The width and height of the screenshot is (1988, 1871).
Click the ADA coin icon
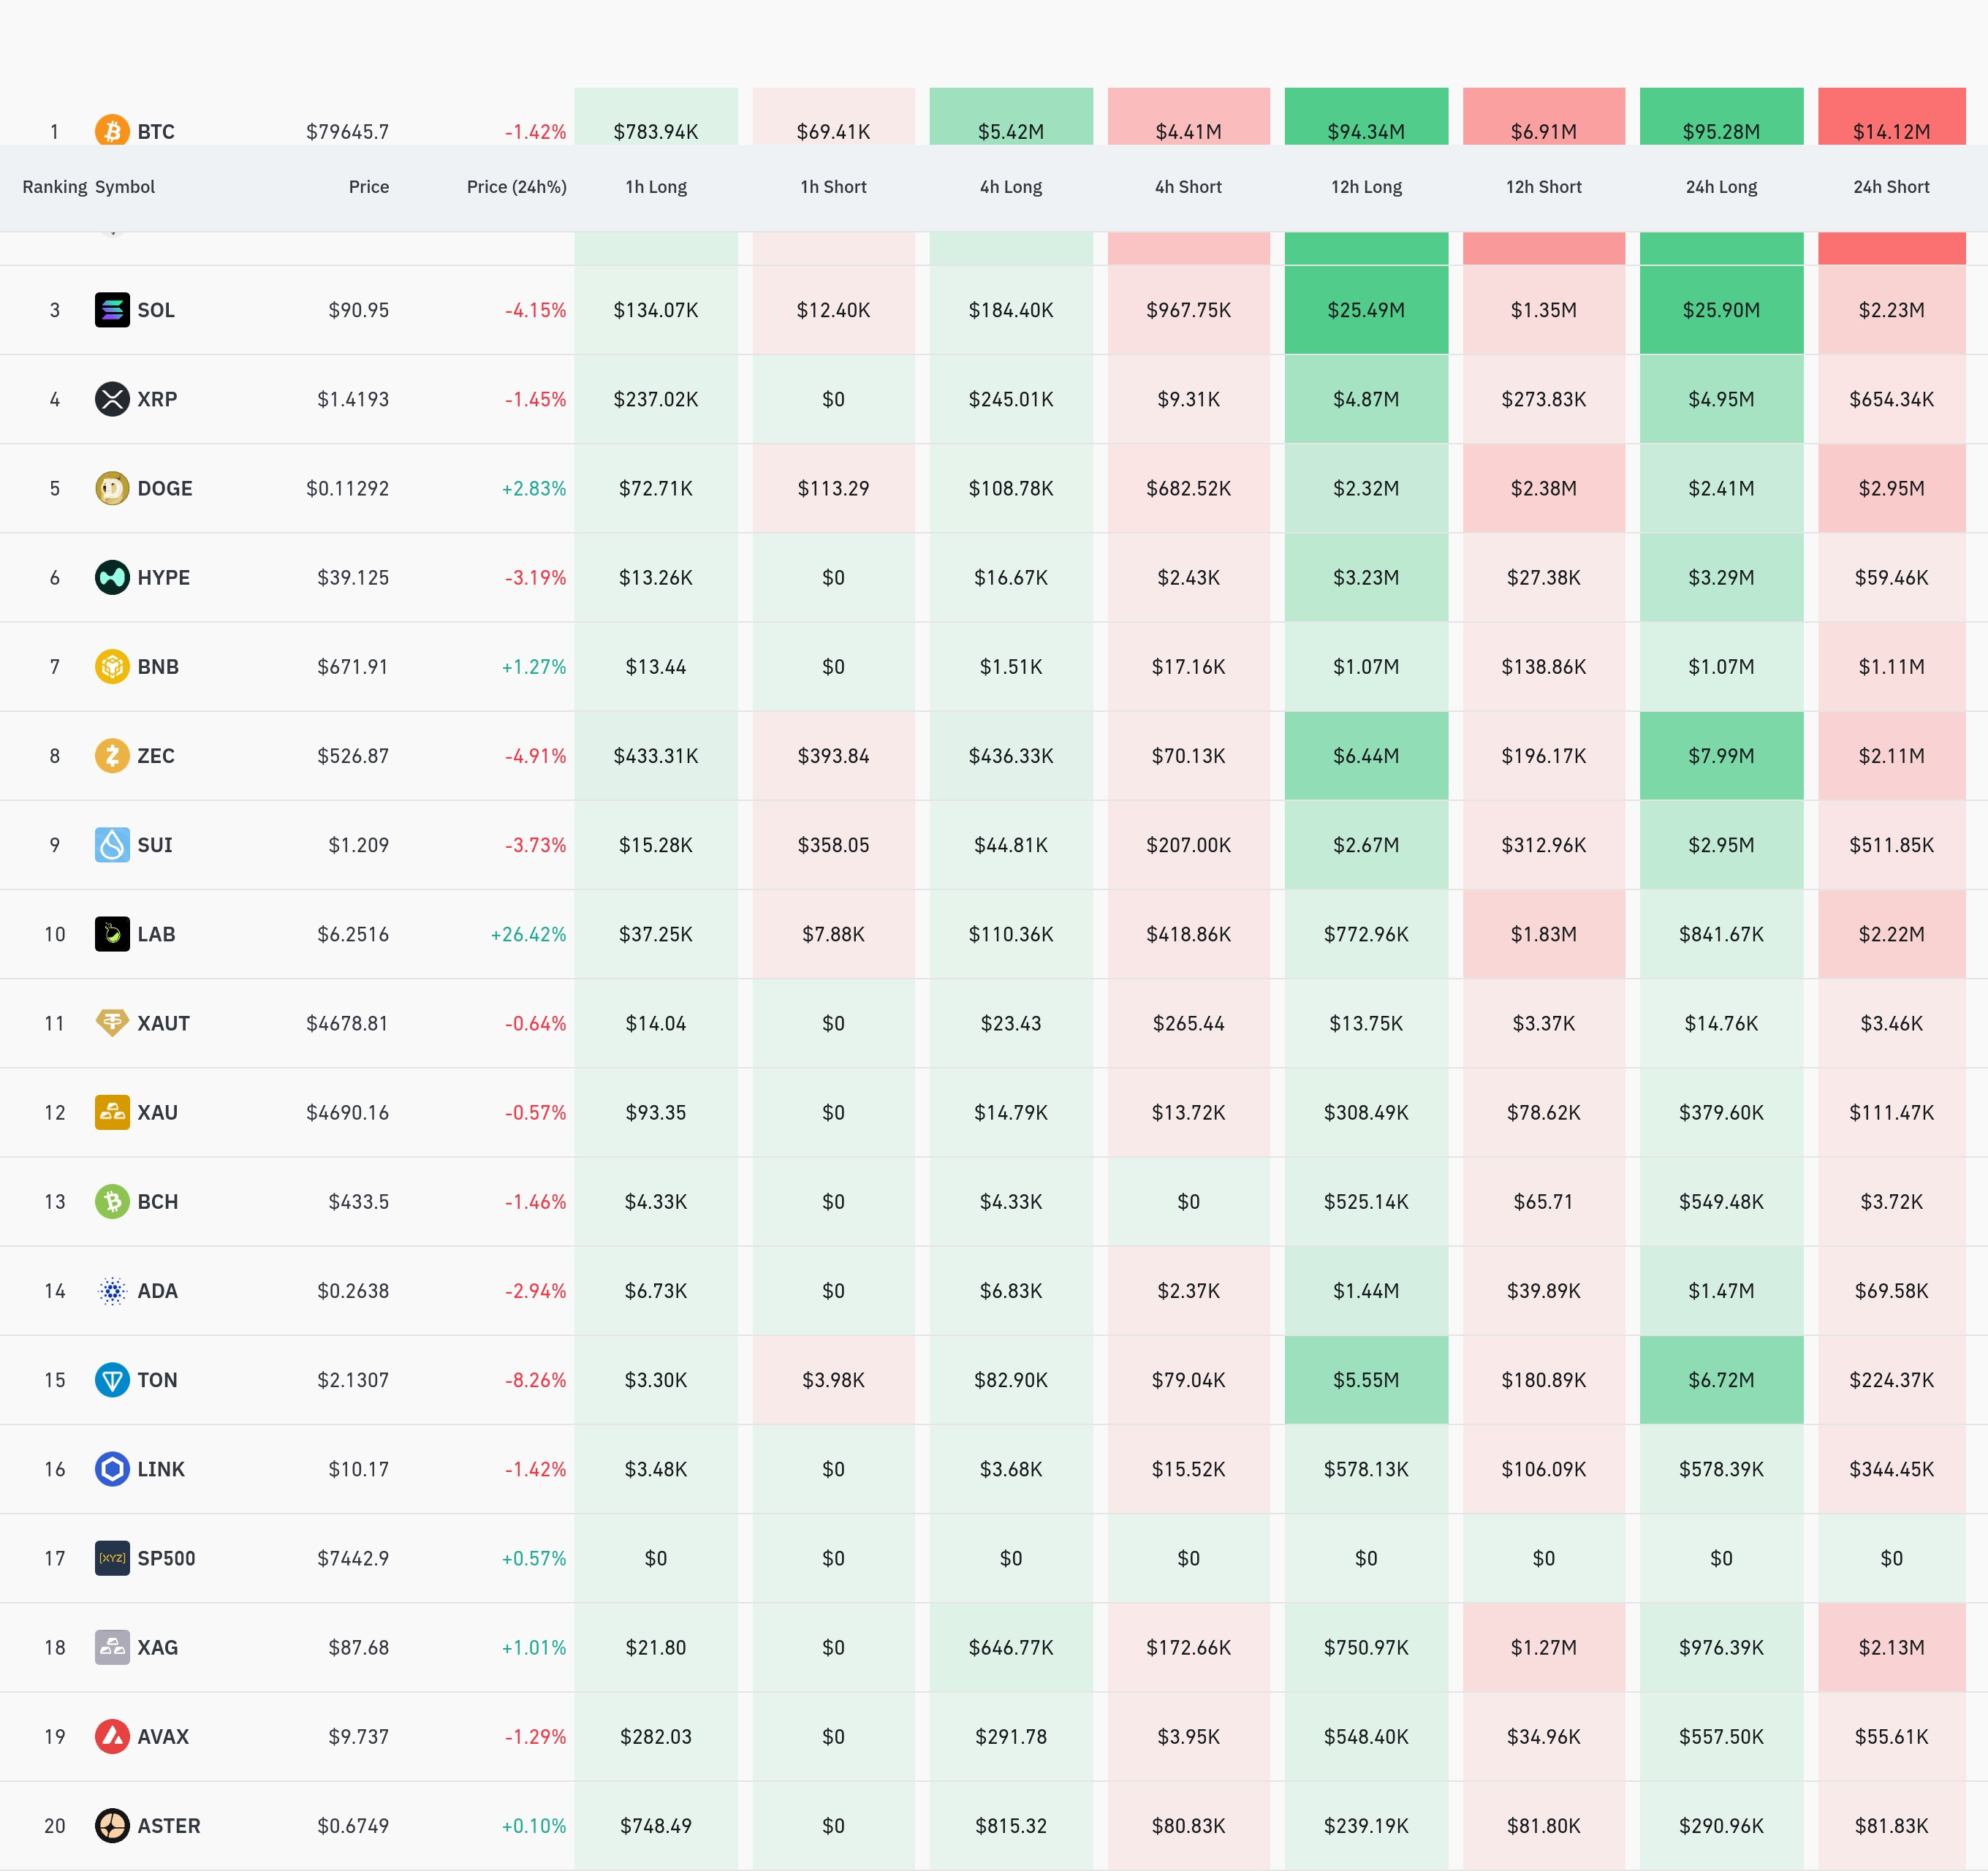112,1291
